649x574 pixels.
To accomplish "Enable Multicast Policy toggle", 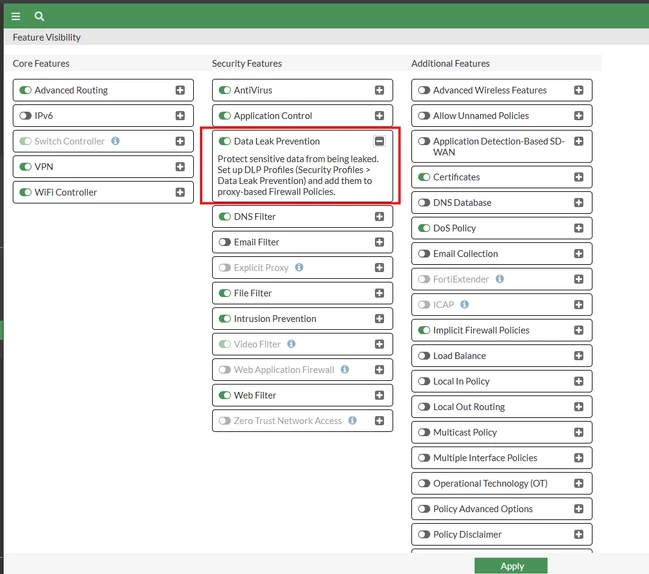I will (424, 432).
